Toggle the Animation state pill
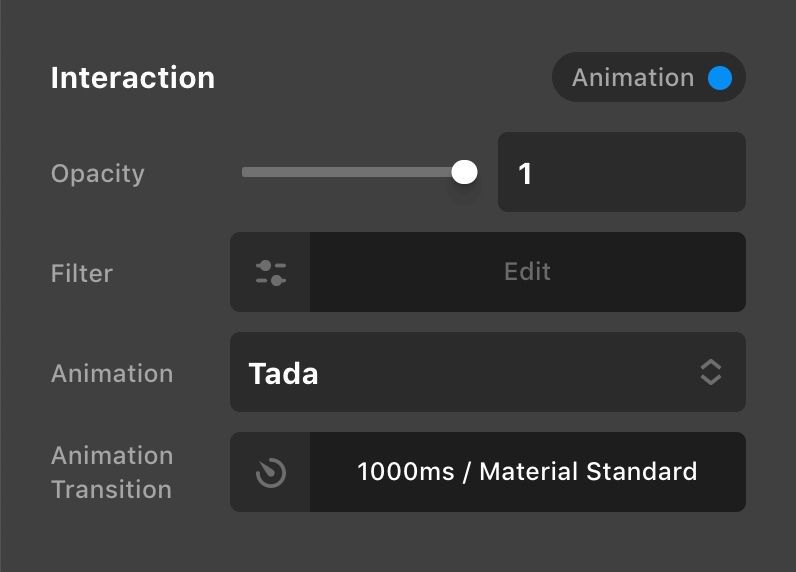Viewport: 796px width, 572px height. click(649, 78)
